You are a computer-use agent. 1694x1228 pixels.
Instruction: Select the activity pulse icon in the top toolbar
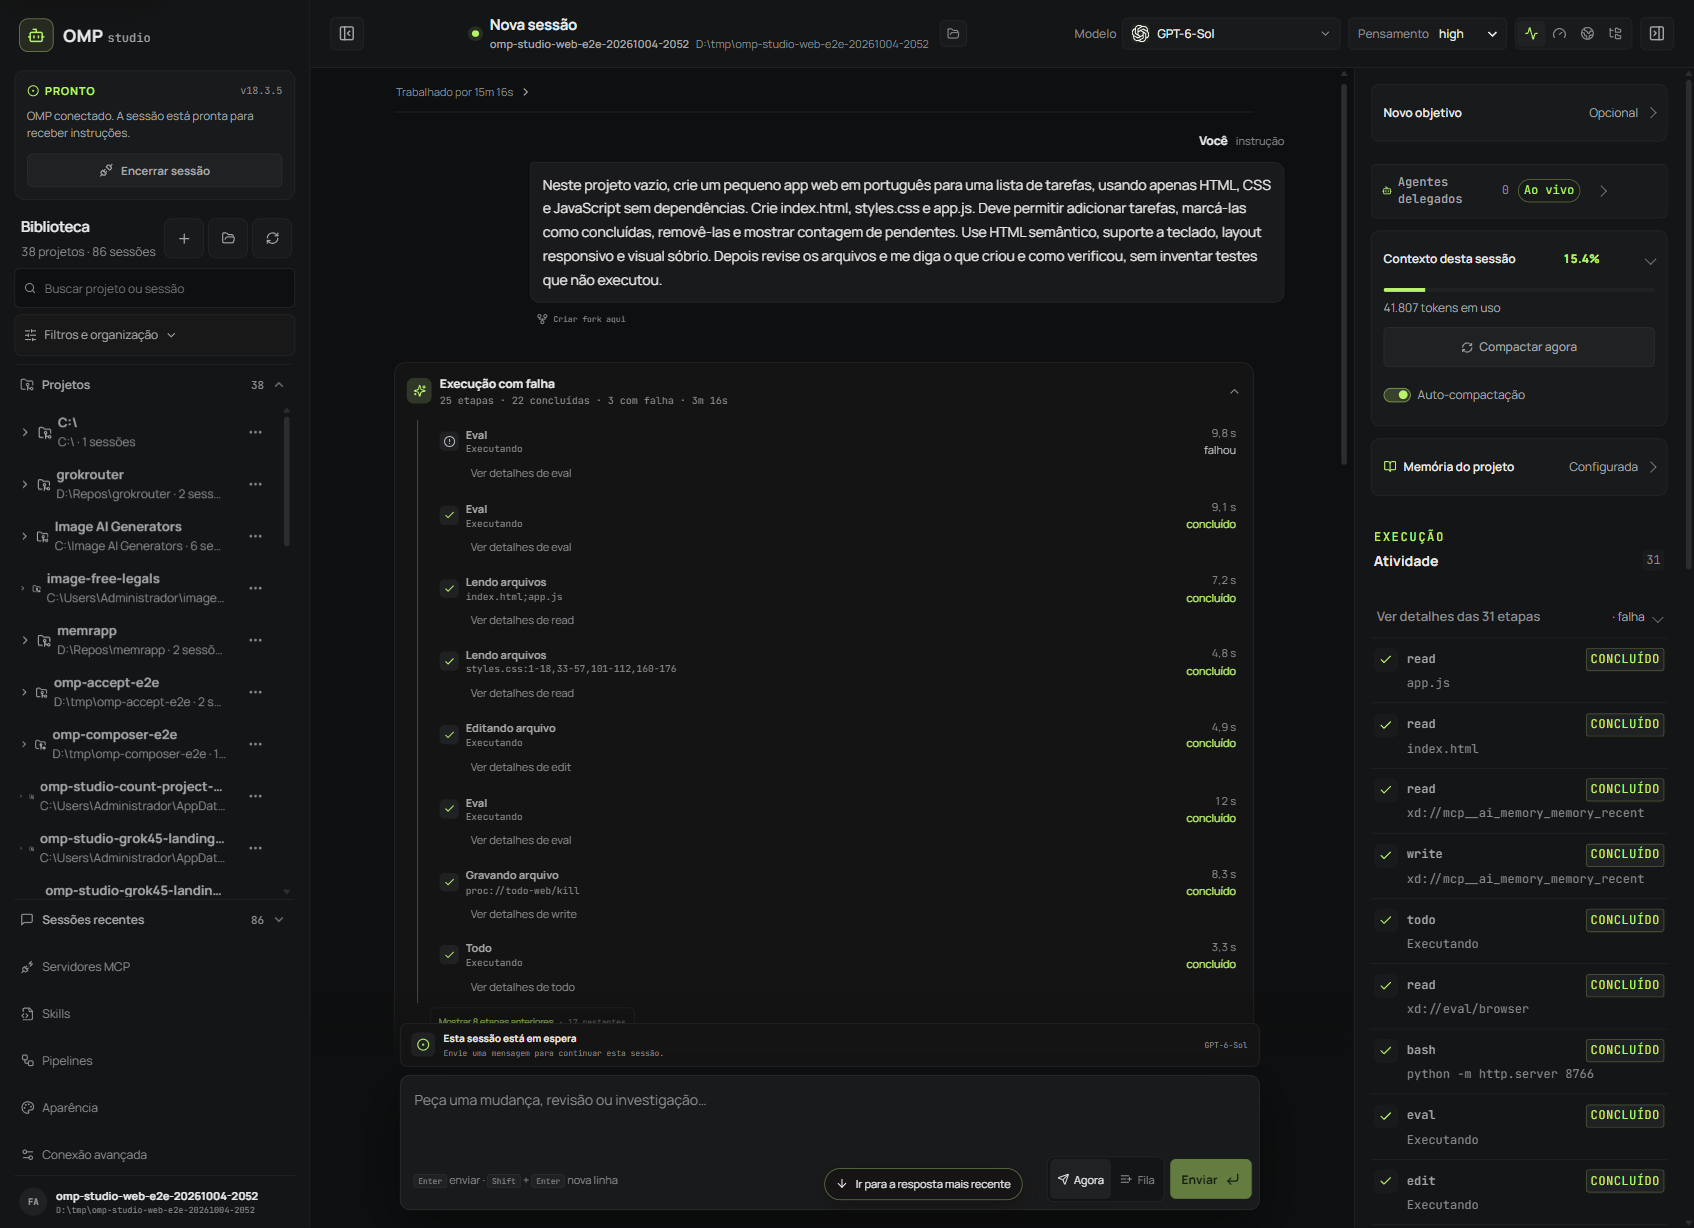point(1531,34)
